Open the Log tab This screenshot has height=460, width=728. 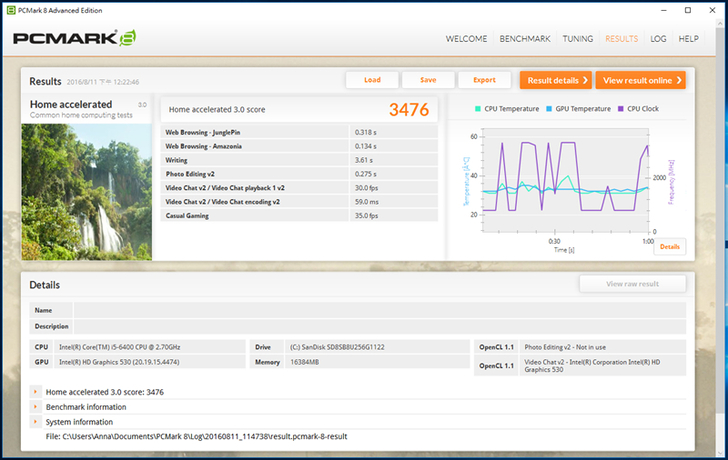click(x=658, y=39)
